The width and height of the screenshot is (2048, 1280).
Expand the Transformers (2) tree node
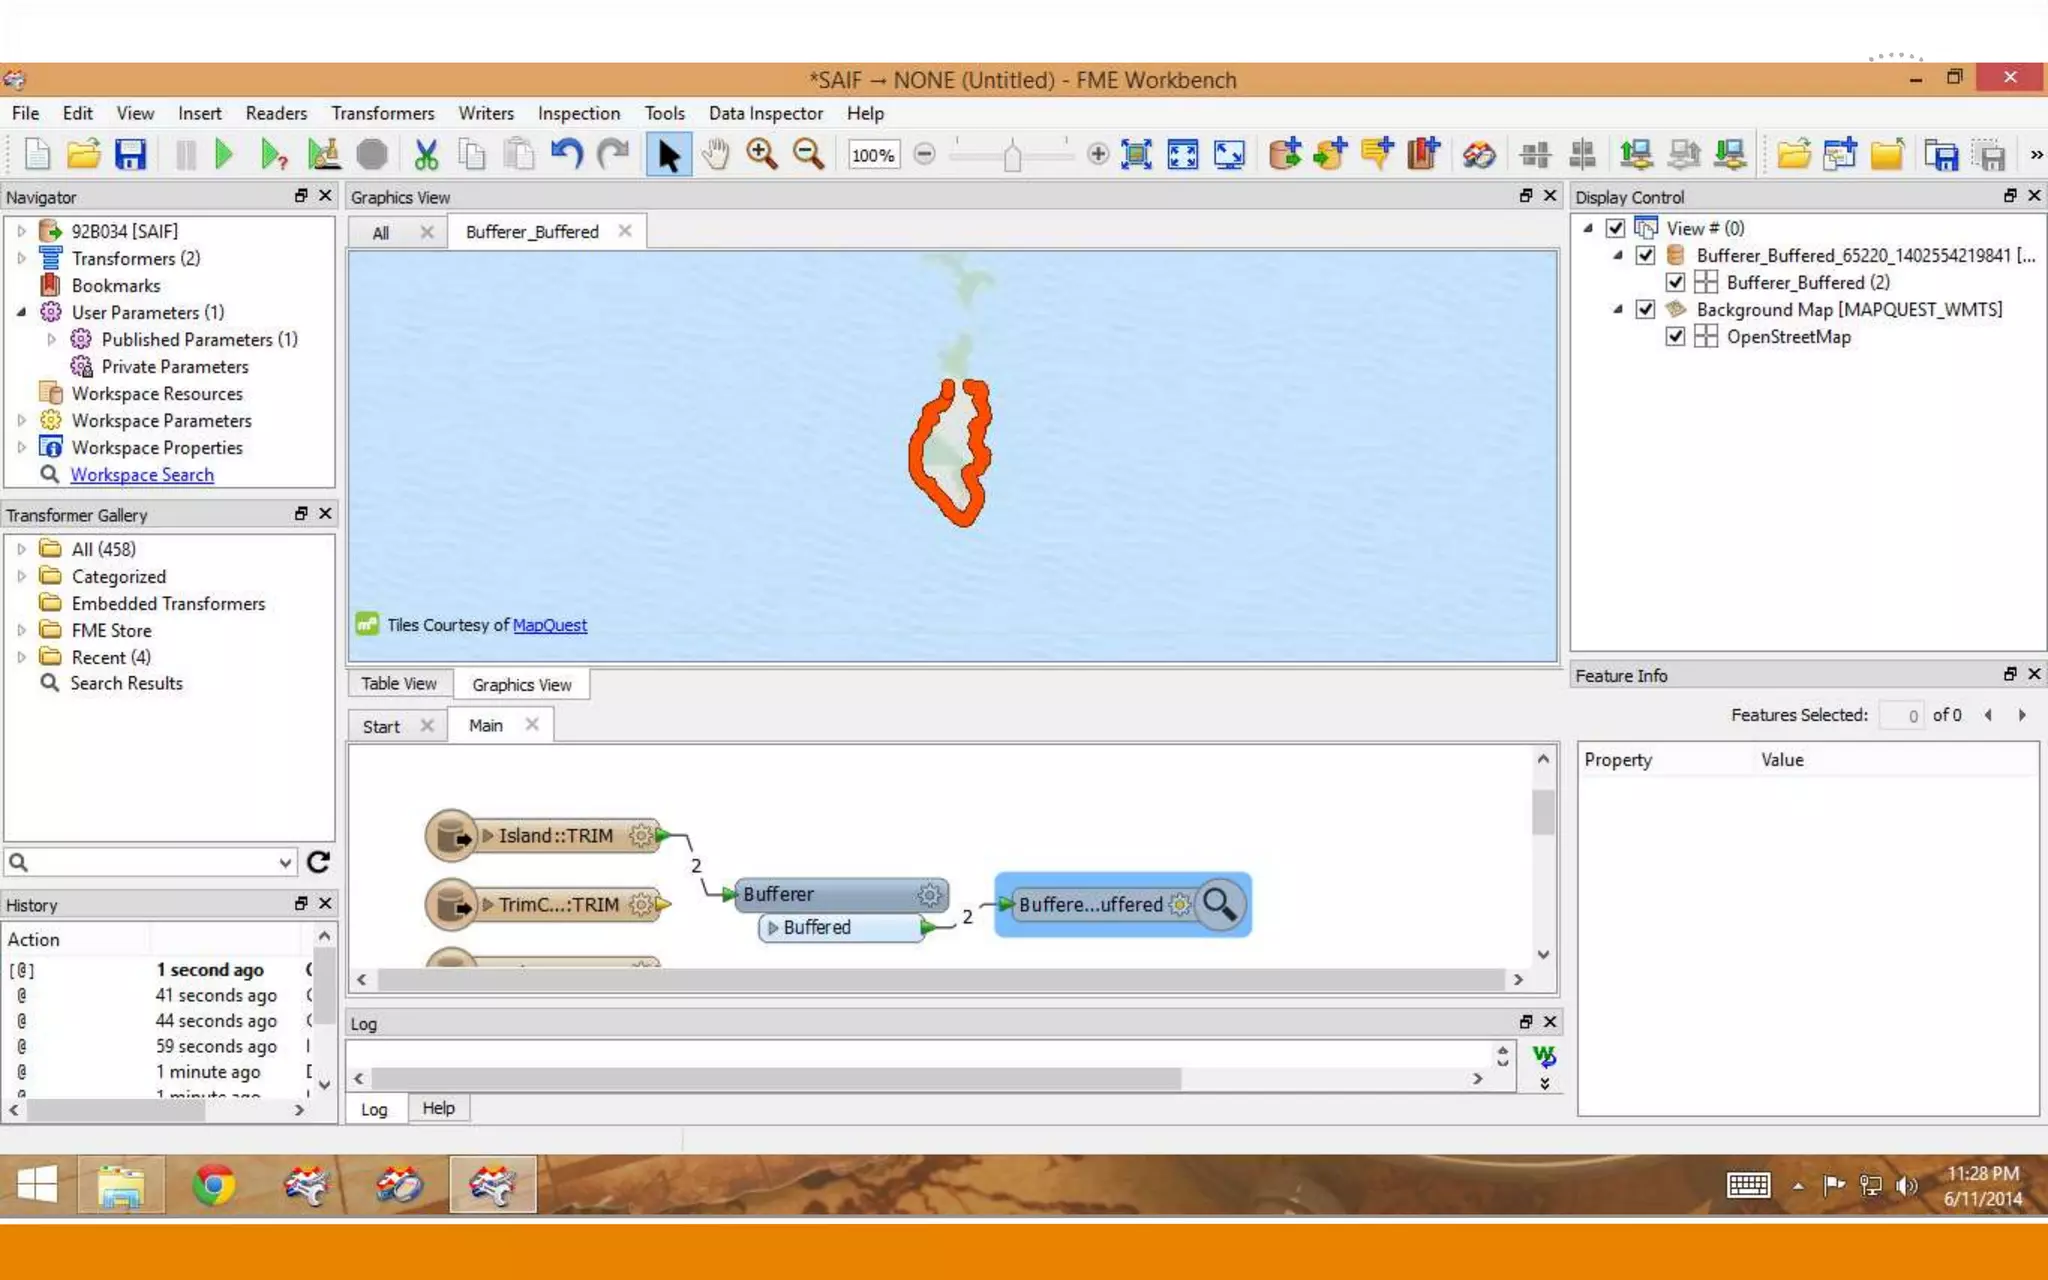coord(21,258)
